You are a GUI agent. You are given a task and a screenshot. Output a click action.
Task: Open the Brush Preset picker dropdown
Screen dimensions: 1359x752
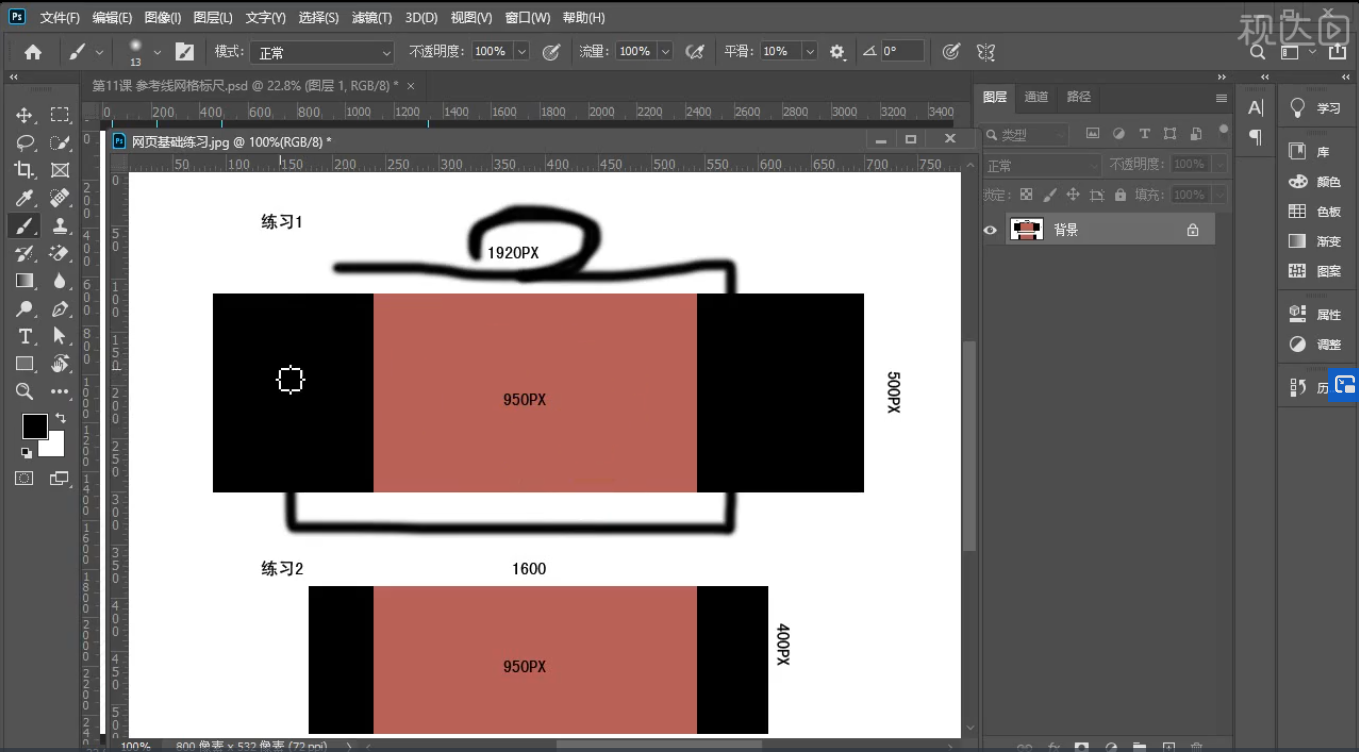pyautogui.click(x=157, y=52)
